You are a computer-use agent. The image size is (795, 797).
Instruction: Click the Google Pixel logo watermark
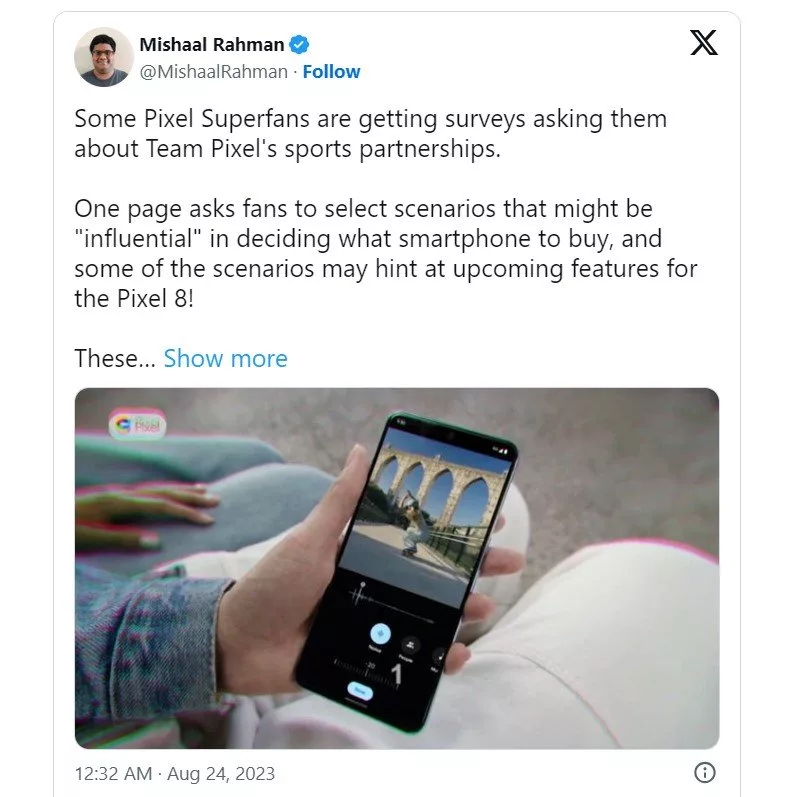click(140, 424)
